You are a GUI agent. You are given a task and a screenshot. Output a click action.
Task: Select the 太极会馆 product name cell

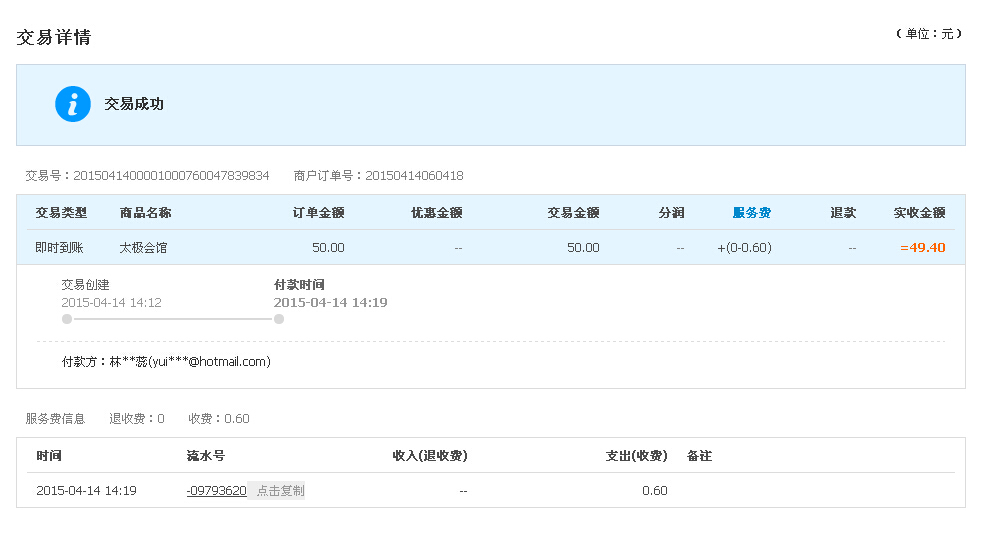143,247
